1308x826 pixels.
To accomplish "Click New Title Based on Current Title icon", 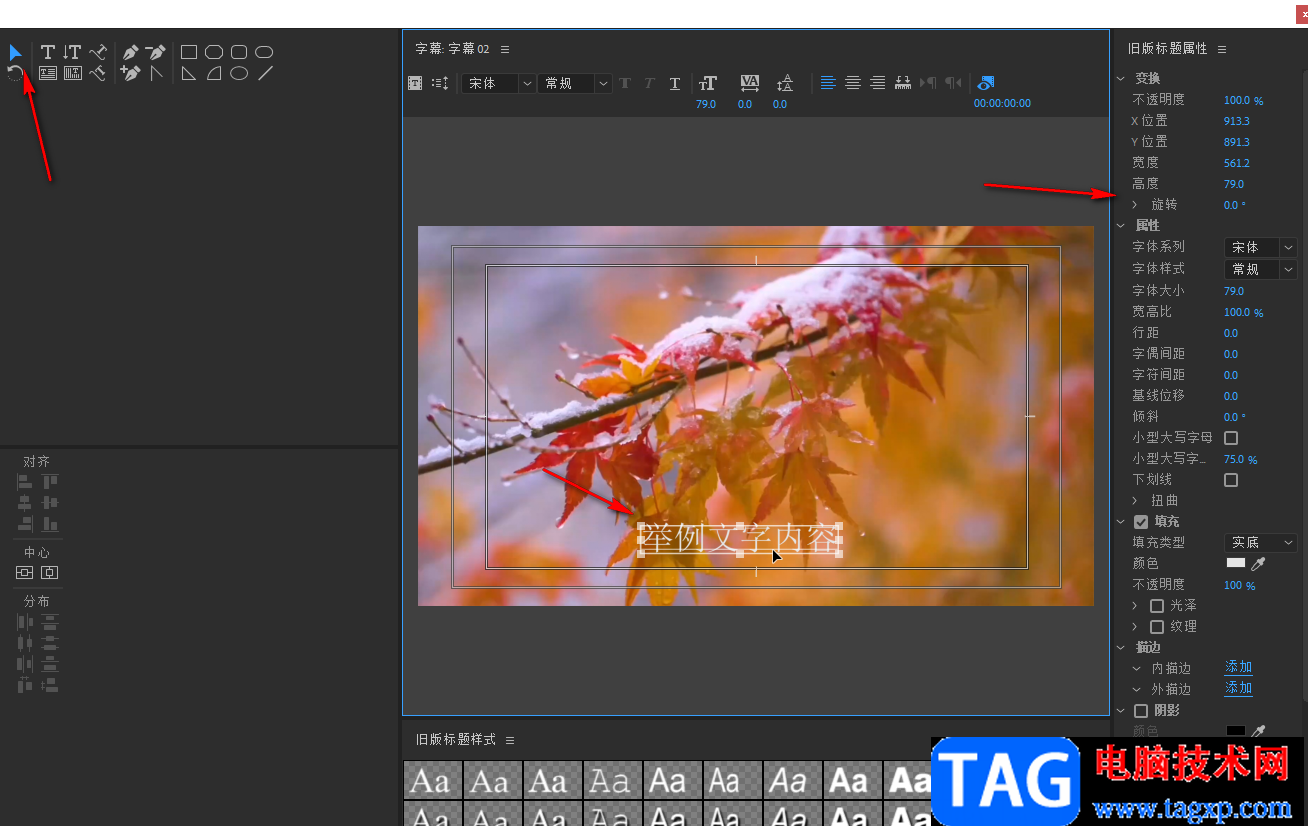I will coord(415,83).
